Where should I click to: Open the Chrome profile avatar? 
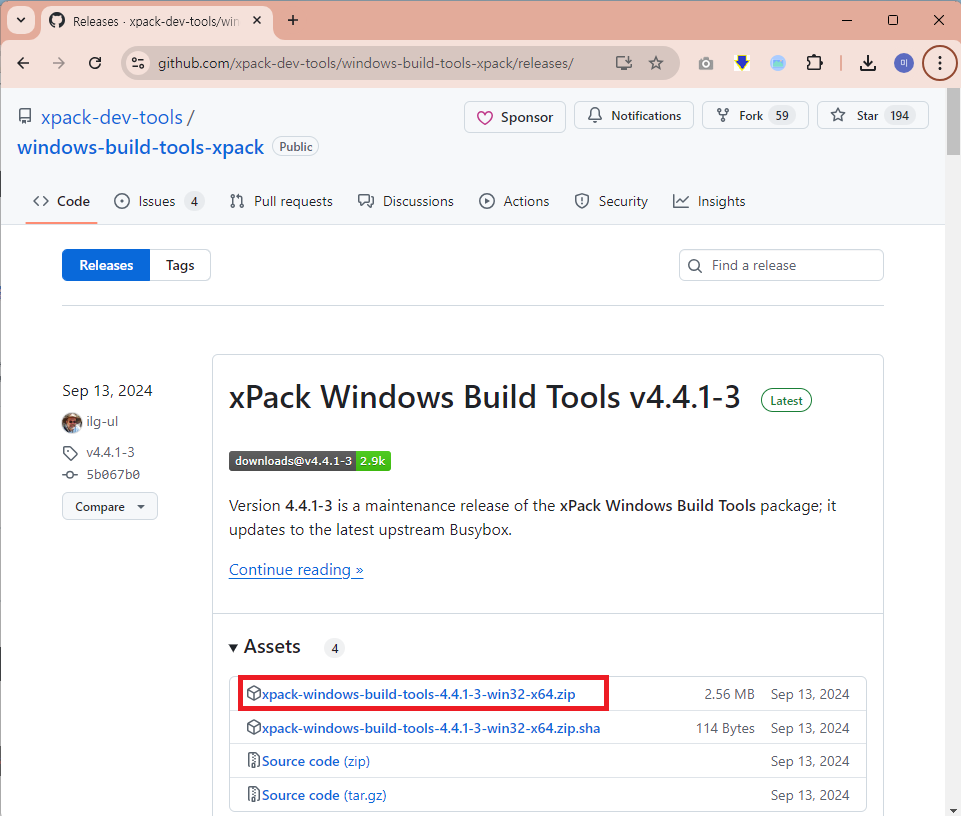pos(904,63)
